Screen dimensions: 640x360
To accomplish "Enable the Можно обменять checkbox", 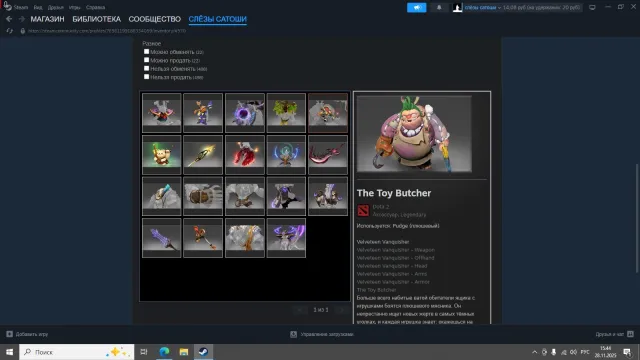I will pos(146,51).
